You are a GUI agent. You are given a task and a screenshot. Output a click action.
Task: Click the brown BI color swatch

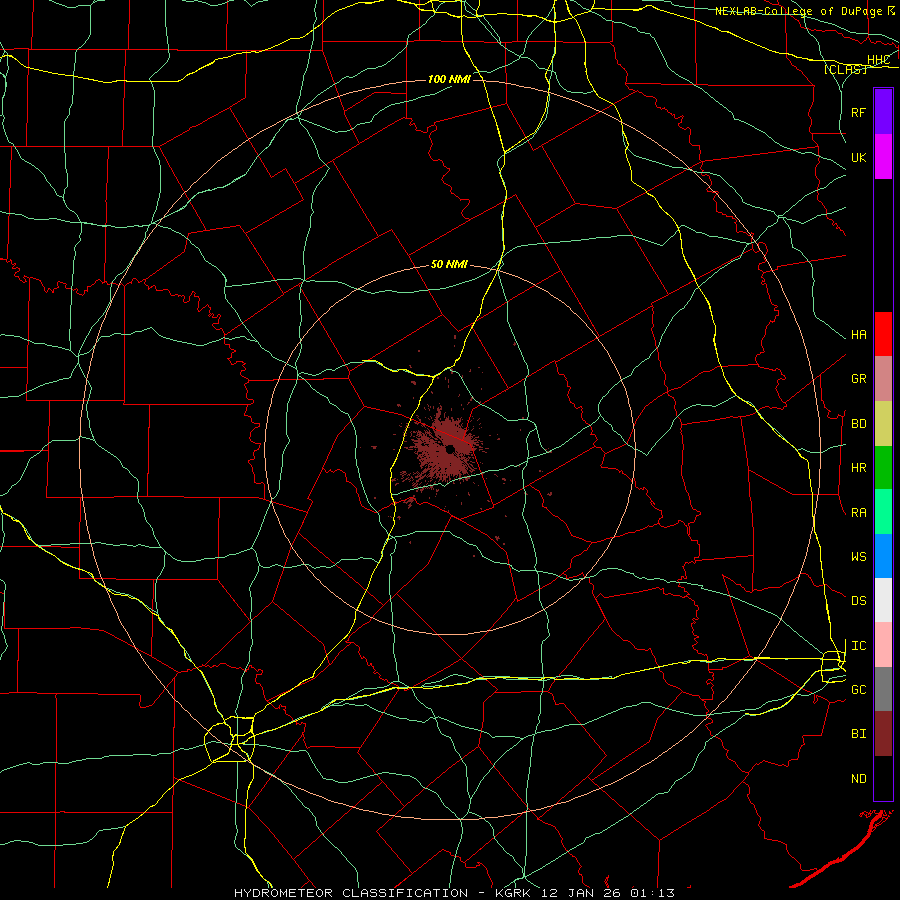click(883, 734)
